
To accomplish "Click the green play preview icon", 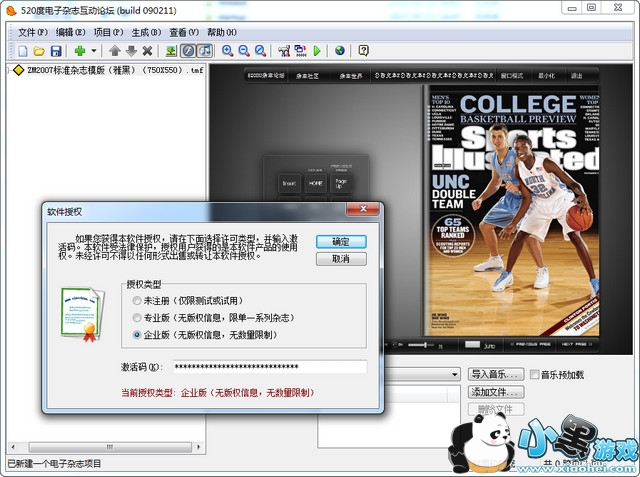I will (x=317, y=50).
